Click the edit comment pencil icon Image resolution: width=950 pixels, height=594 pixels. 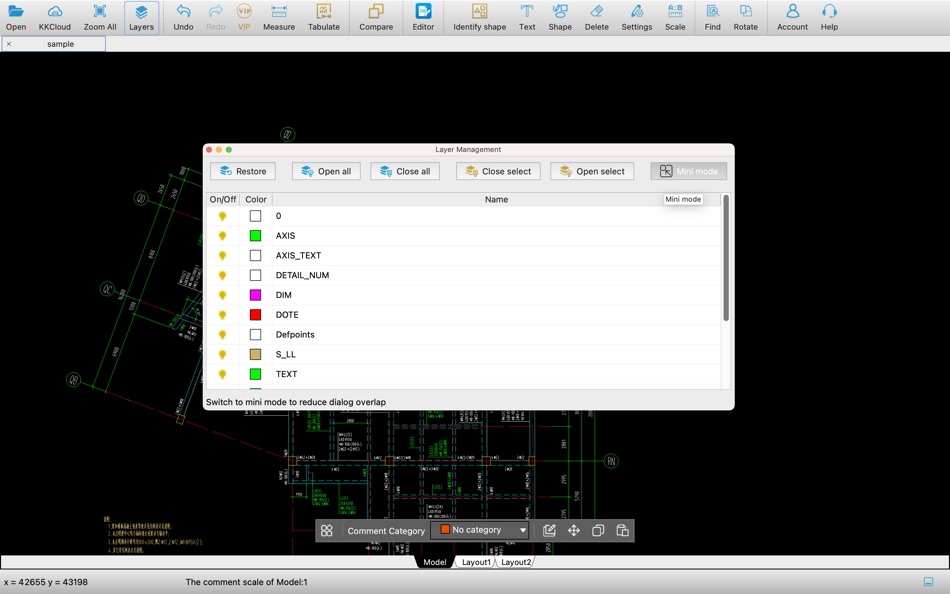549,530
